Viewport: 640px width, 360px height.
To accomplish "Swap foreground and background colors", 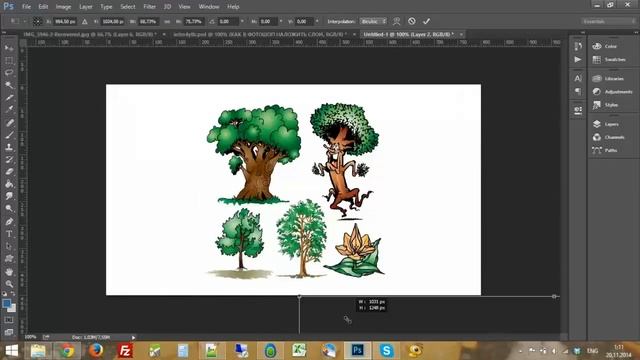I will tap(13, 293).
